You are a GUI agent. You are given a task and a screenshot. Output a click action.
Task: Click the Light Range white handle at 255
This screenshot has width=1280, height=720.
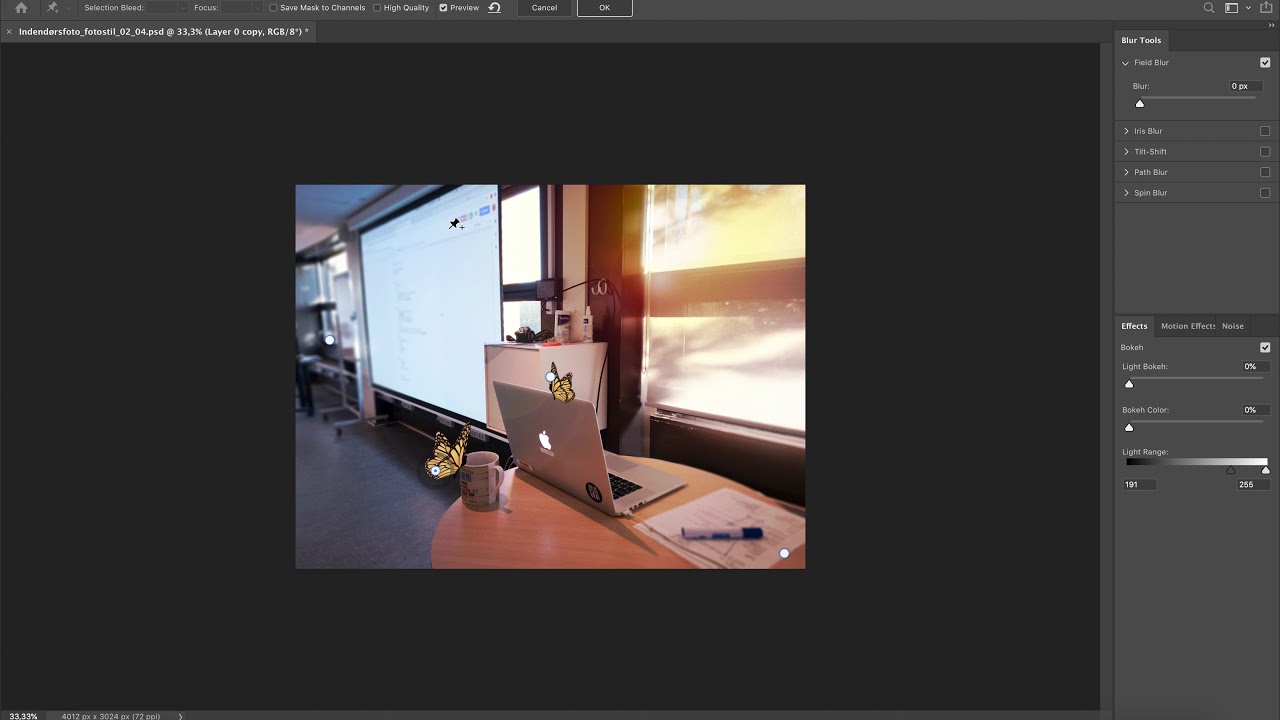1265,470
